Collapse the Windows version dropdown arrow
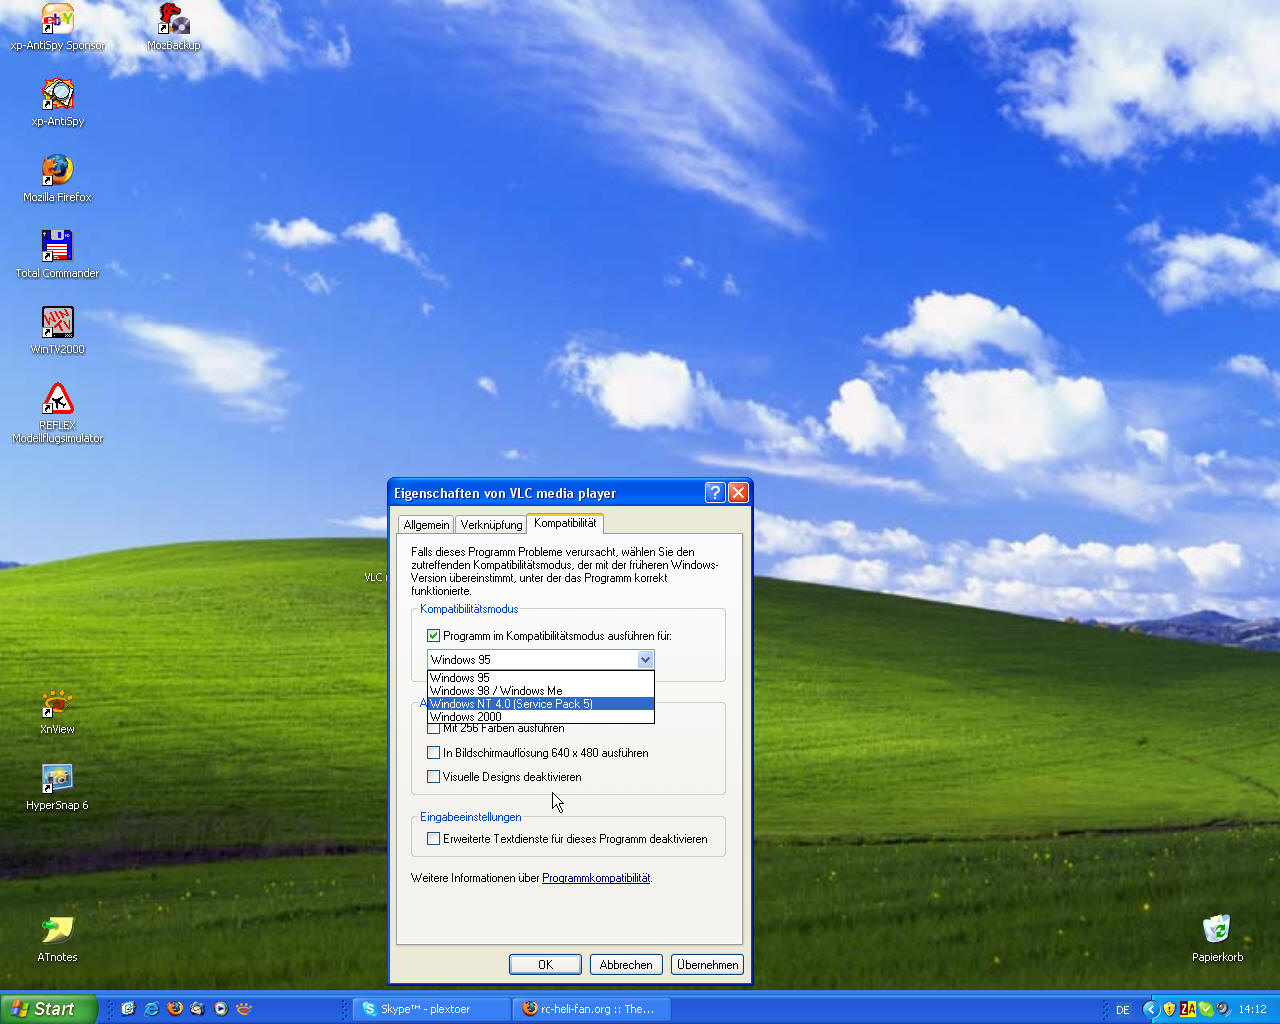 (645, 660)
